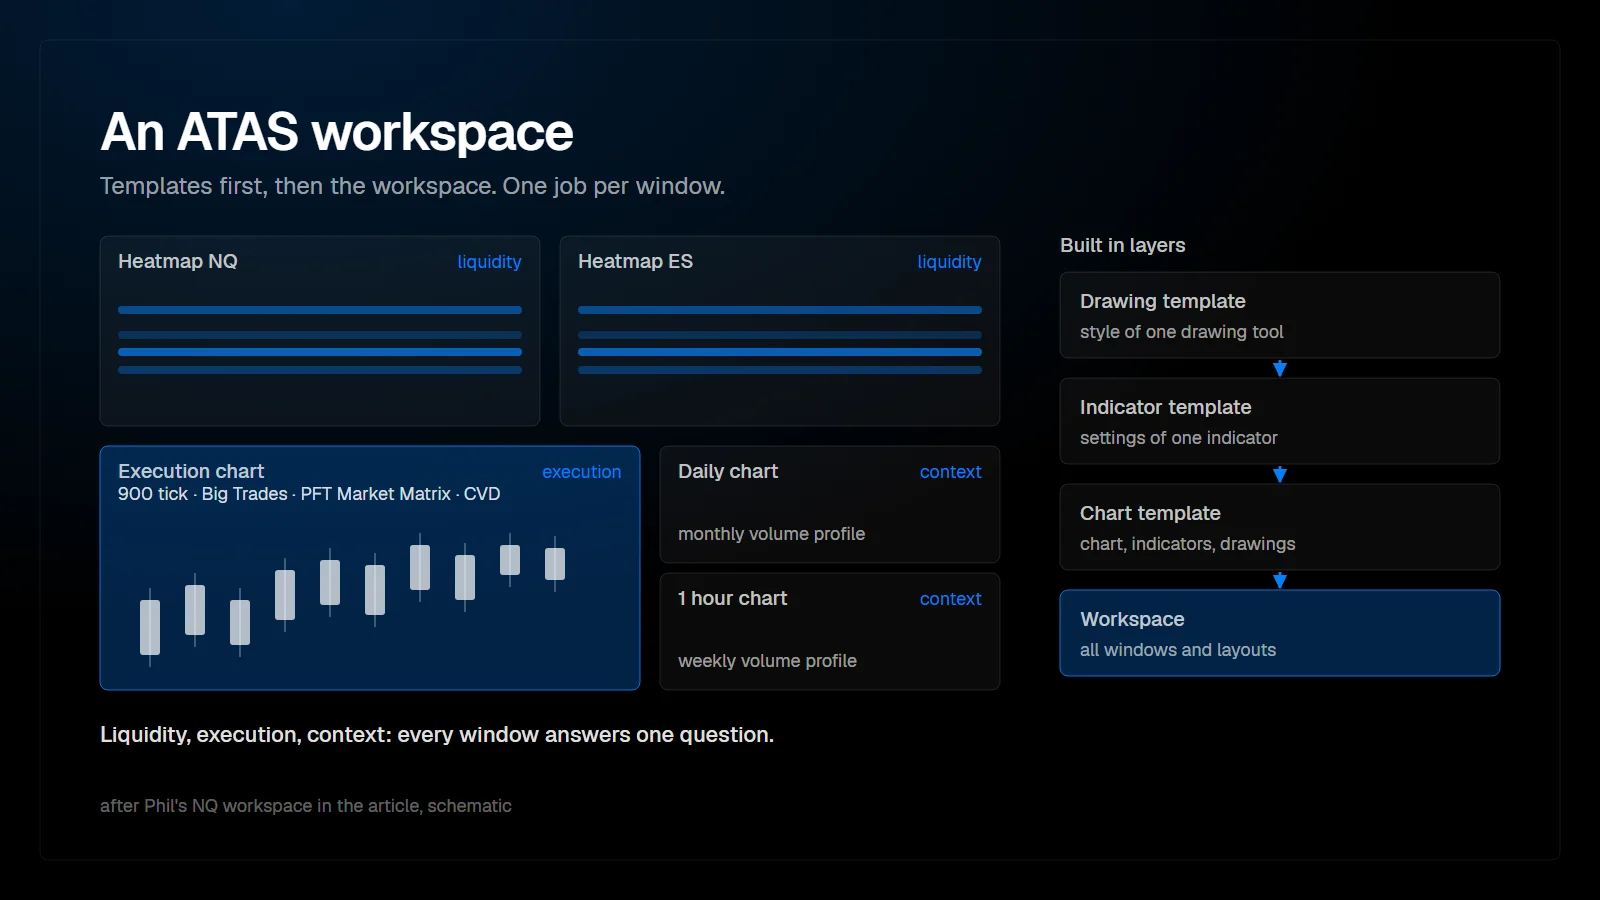The width and height of the screenshot is (1600, 900).
Task: Click the Heatmap ES liquidity bars
Action: (780, 340)
